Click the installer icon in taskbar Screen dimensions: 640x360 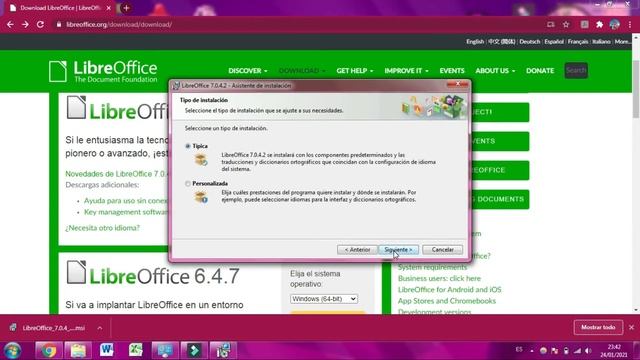[x=223, y=351]
